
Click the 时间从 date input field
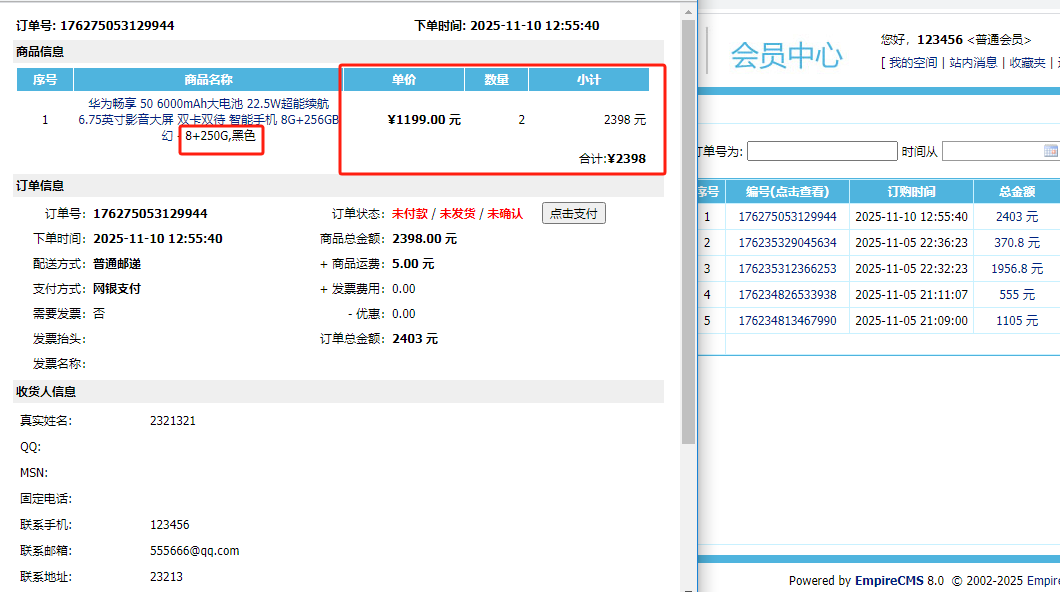[991, 152]
